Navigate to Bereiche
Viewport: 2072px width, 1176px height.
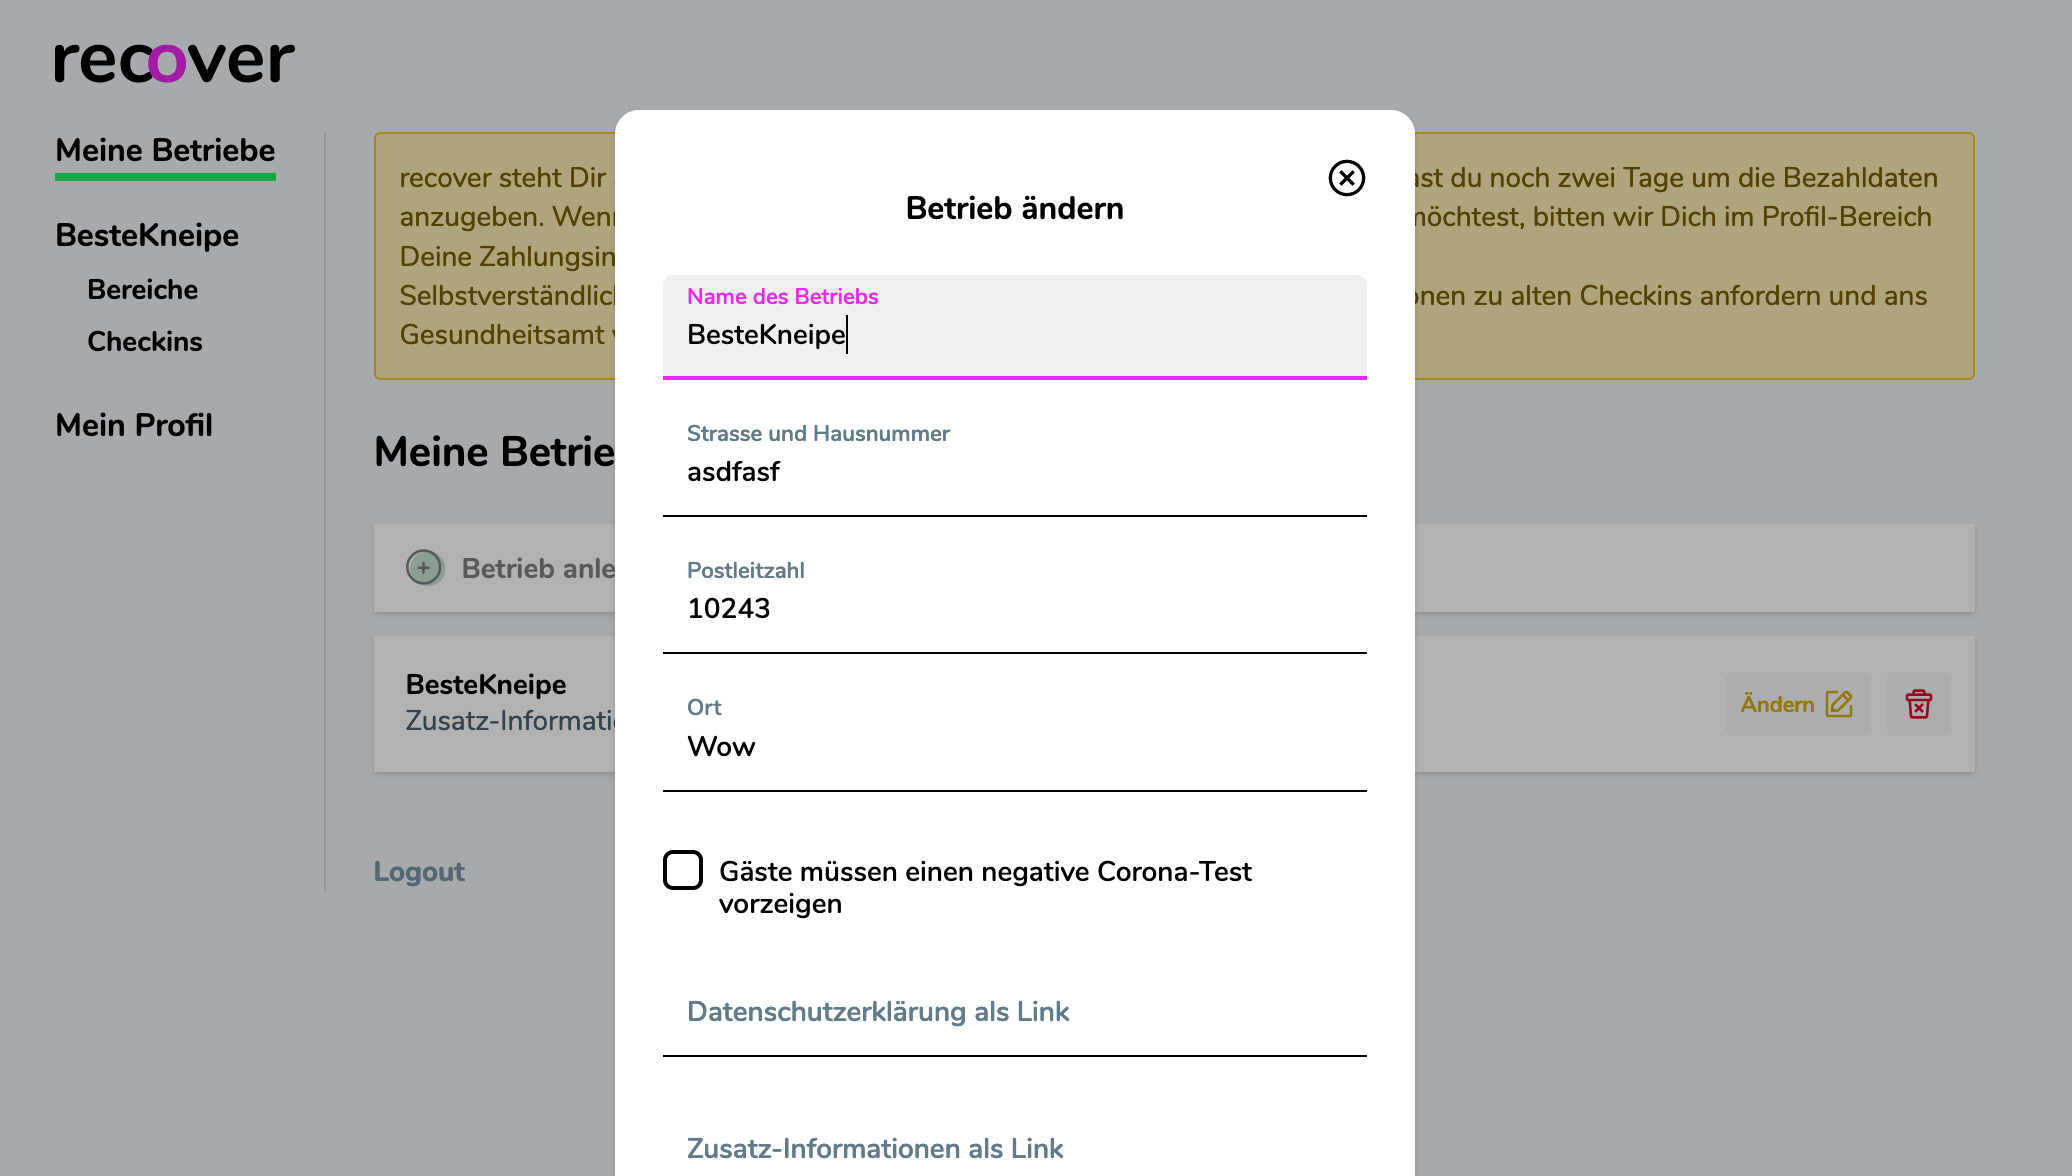coord(142,289)
